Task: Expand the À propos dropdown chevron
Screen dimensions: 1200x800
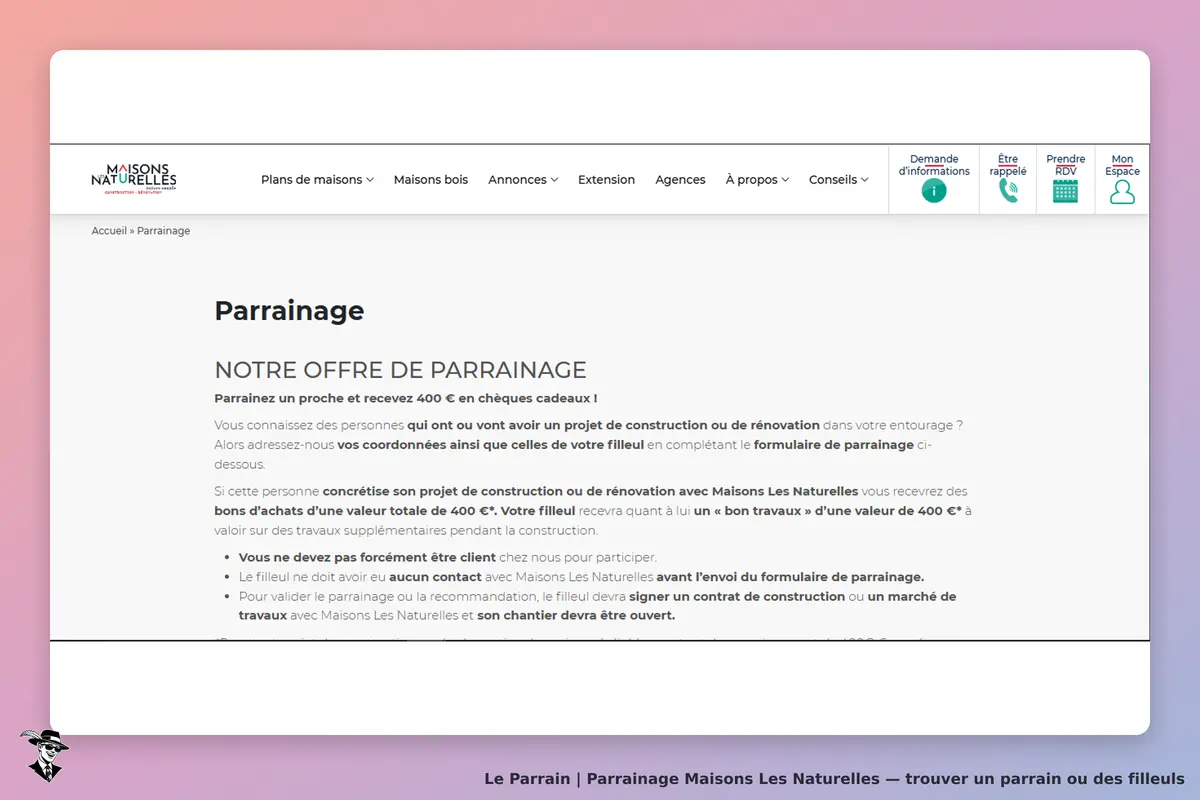Action: pos(785,180)
